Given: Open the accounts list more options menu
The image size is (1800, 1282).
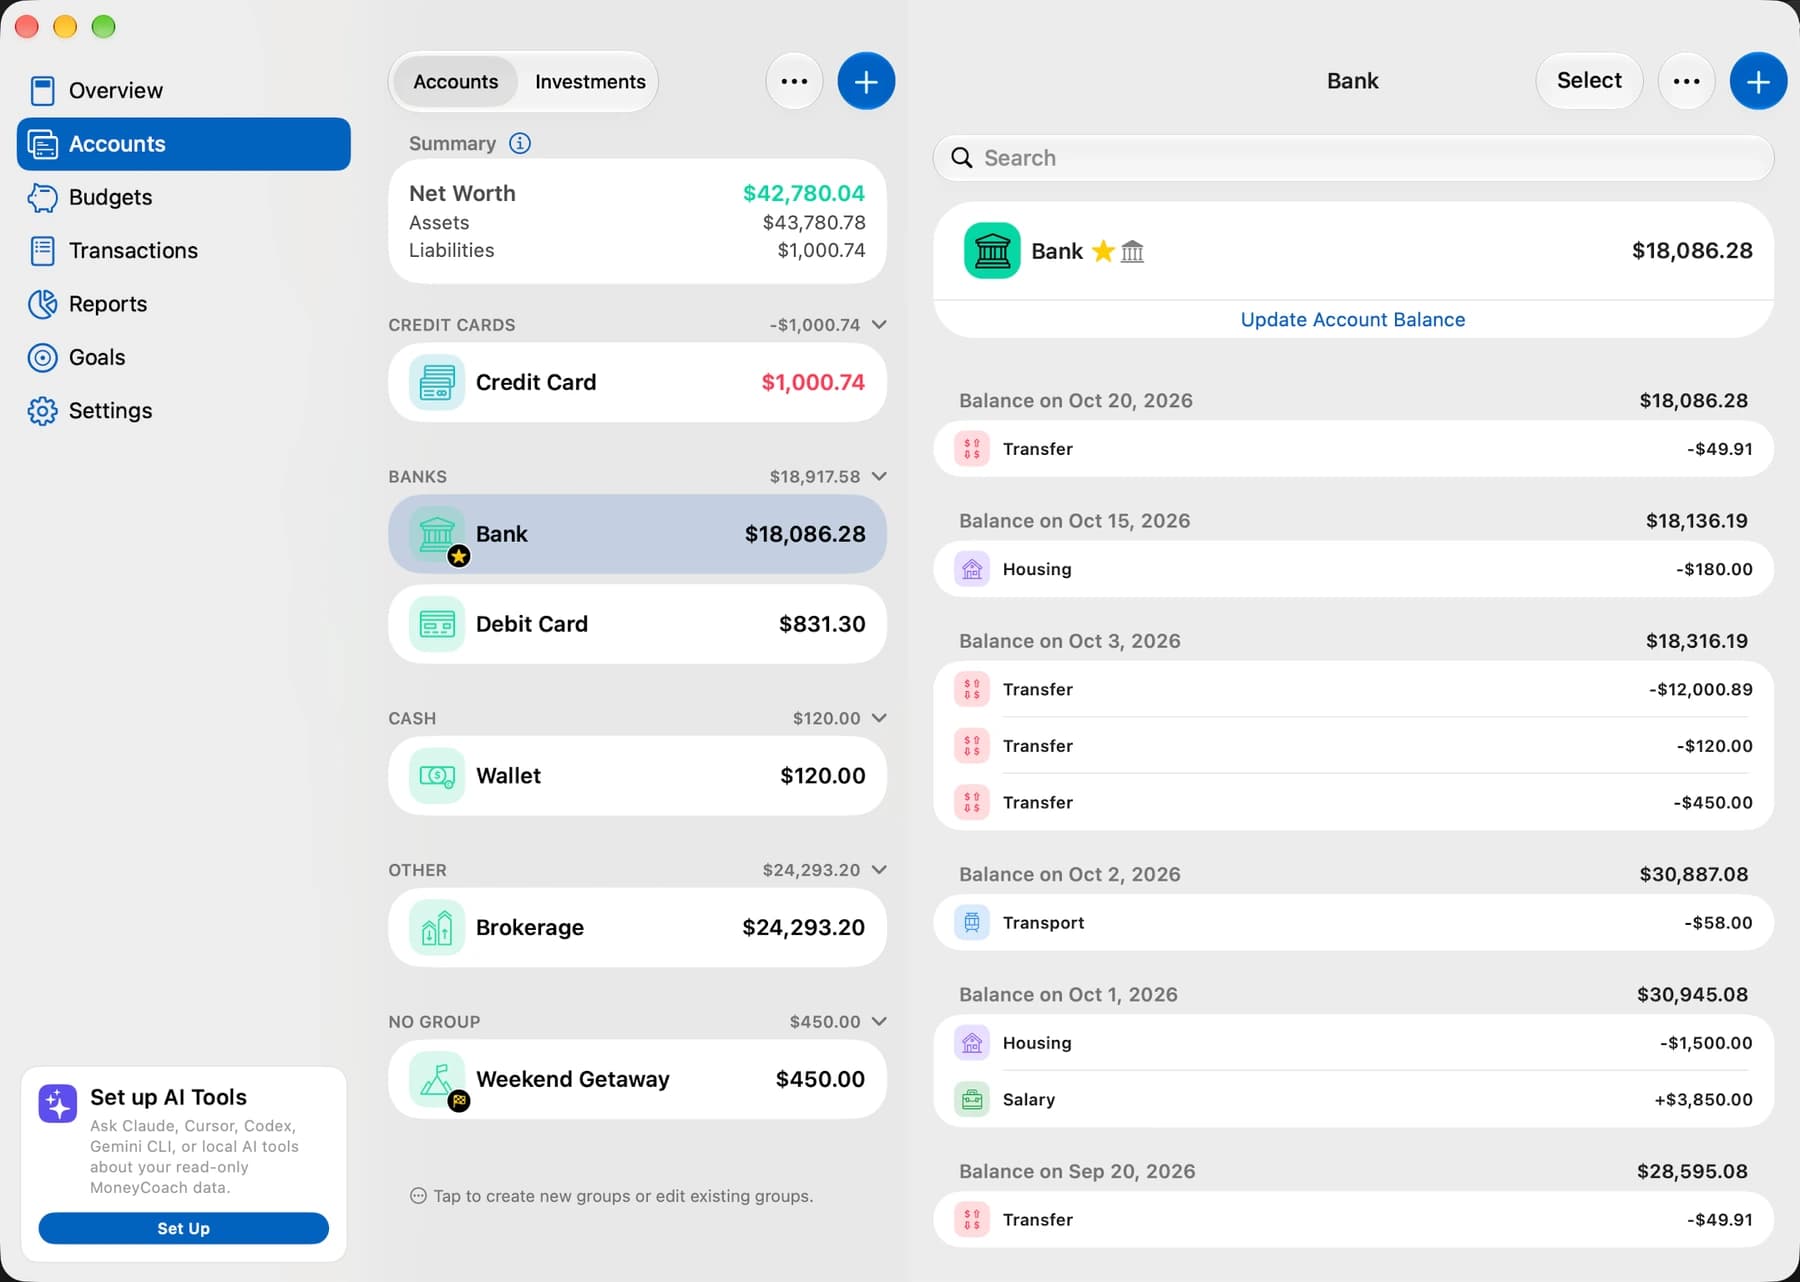Looking at the screenshot, I should pyautogui.click(x=794, y=81).
